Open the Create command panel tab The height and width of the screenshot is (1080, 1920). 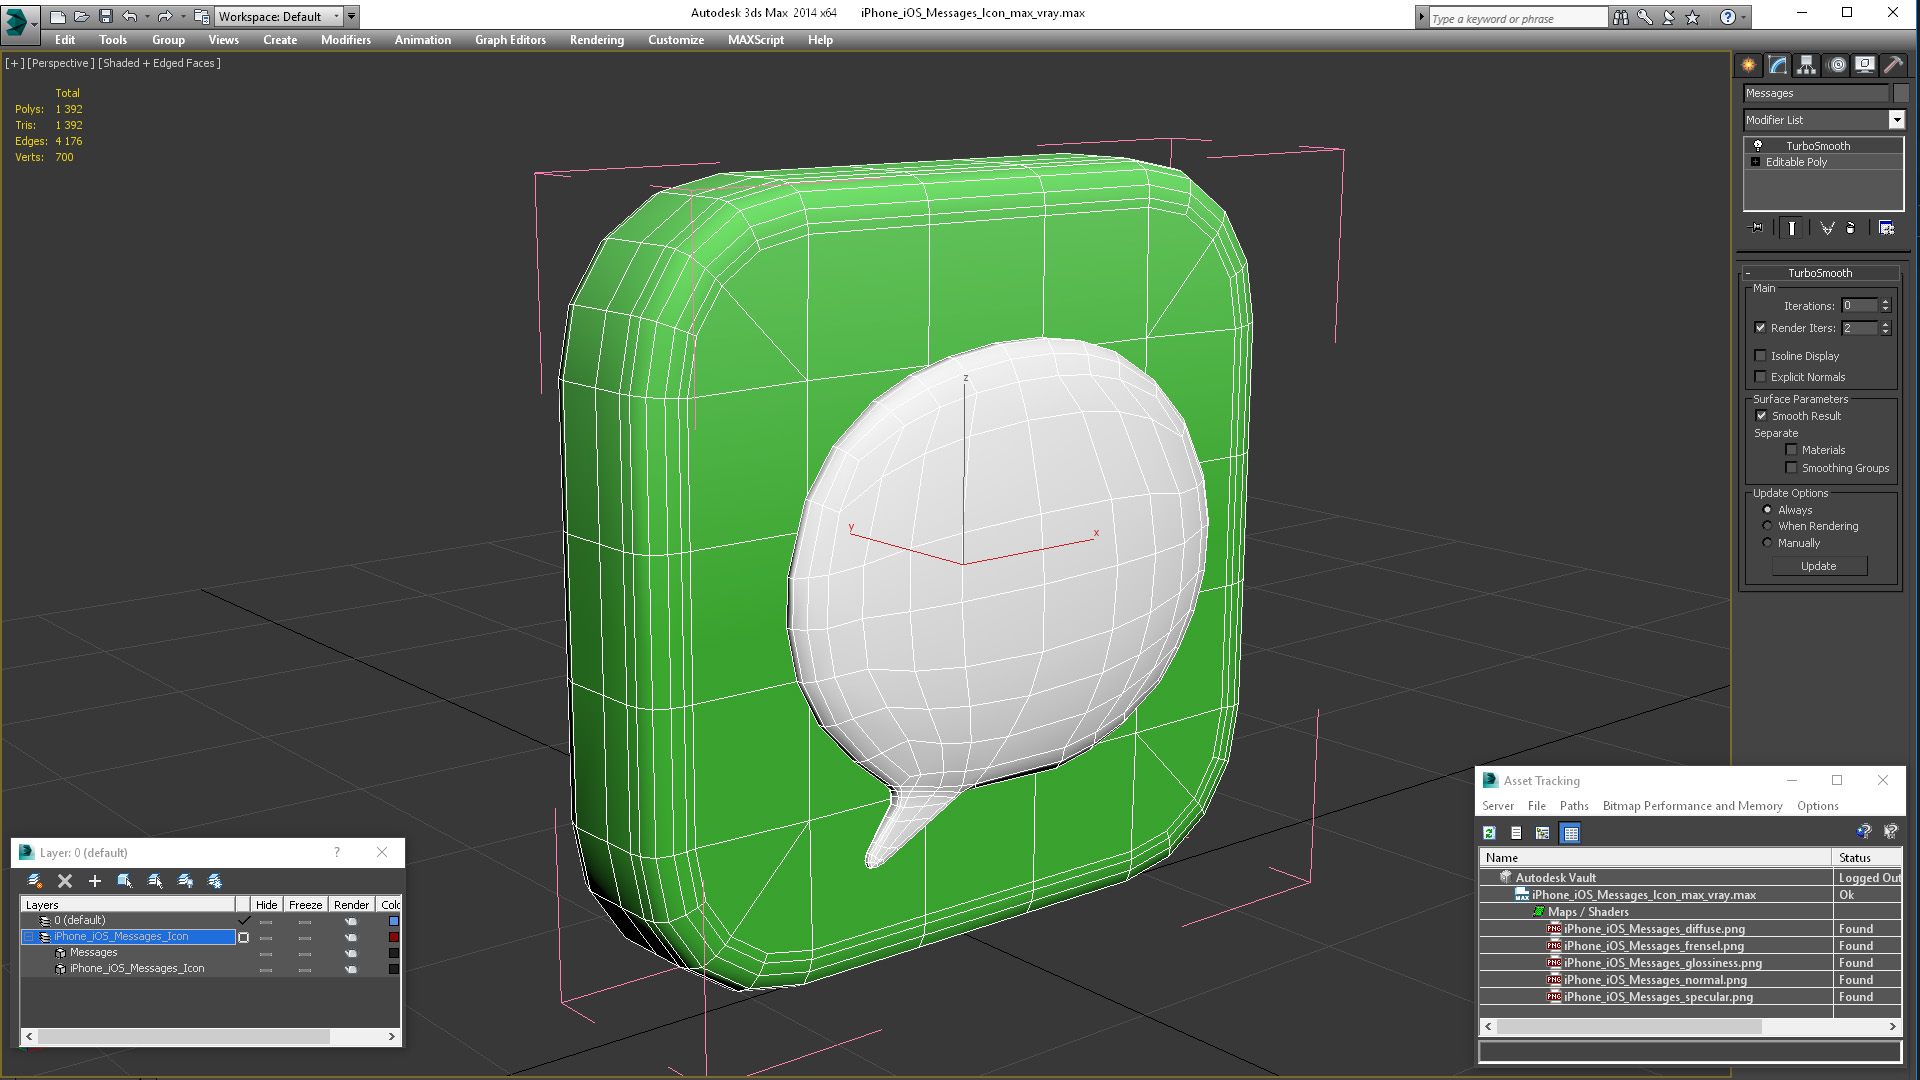tap(1748, 65)
